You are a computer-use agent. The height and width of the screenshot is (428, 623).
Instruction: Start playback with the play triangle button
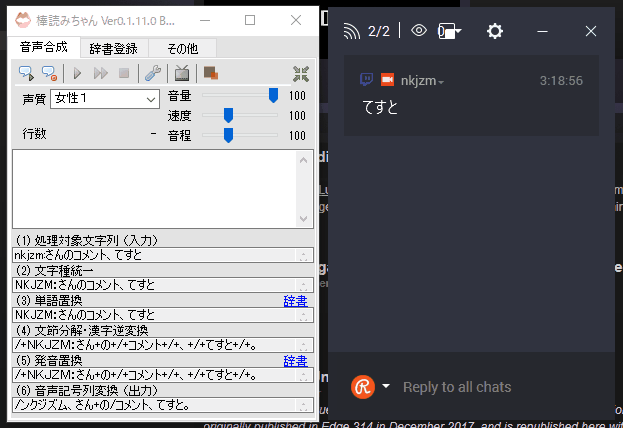coord(77,74)
